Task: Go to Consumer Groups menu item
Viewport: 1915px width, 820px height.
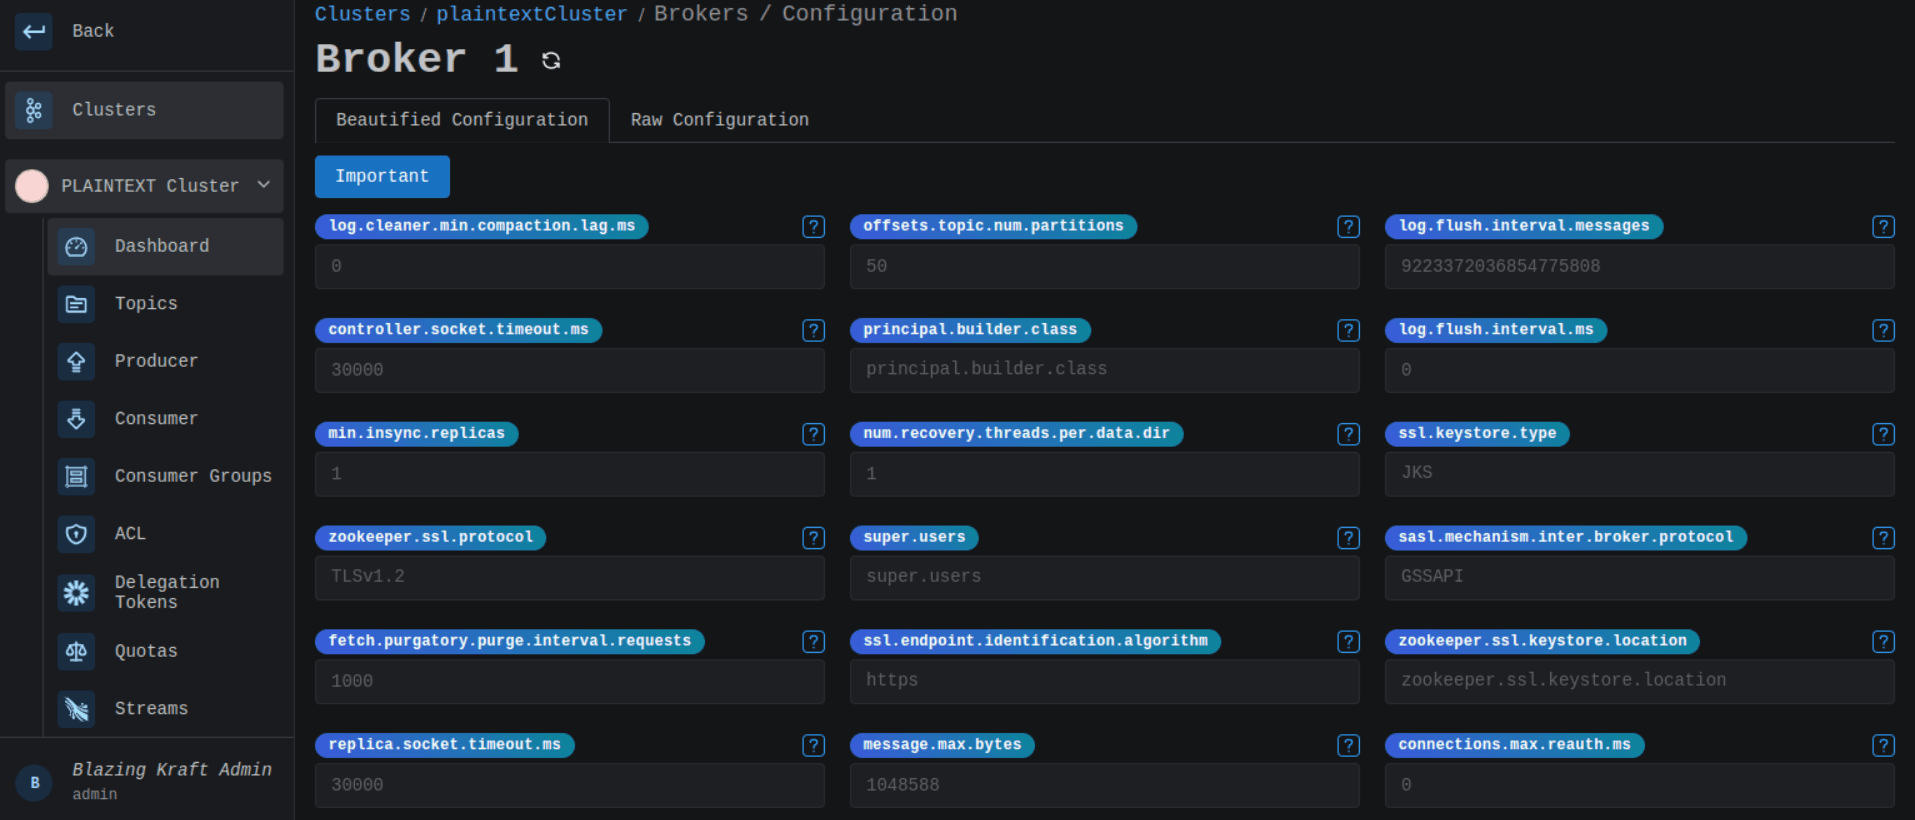Action: point(166,476)
